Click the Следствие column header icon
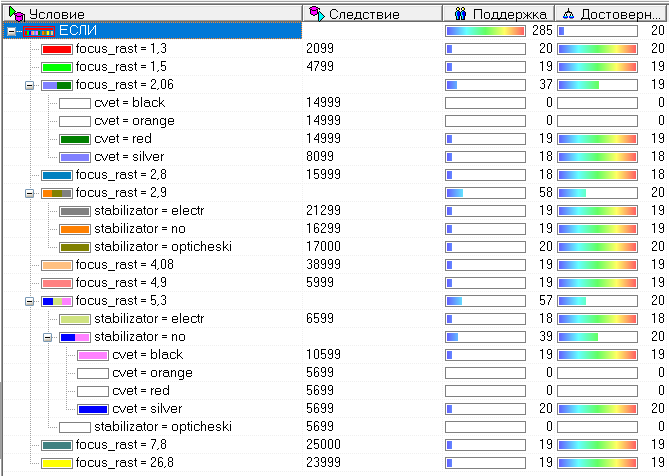This screenshot has height=476, width=669. [316, 14]
